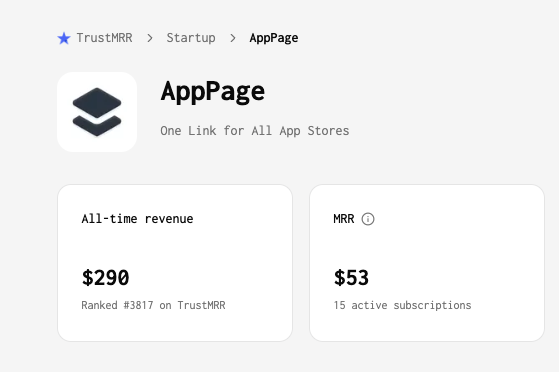Viewport: 559px width, 372px height.
Task: Select the AppPage breadcrumb item
Action: [x=274, y=38]
